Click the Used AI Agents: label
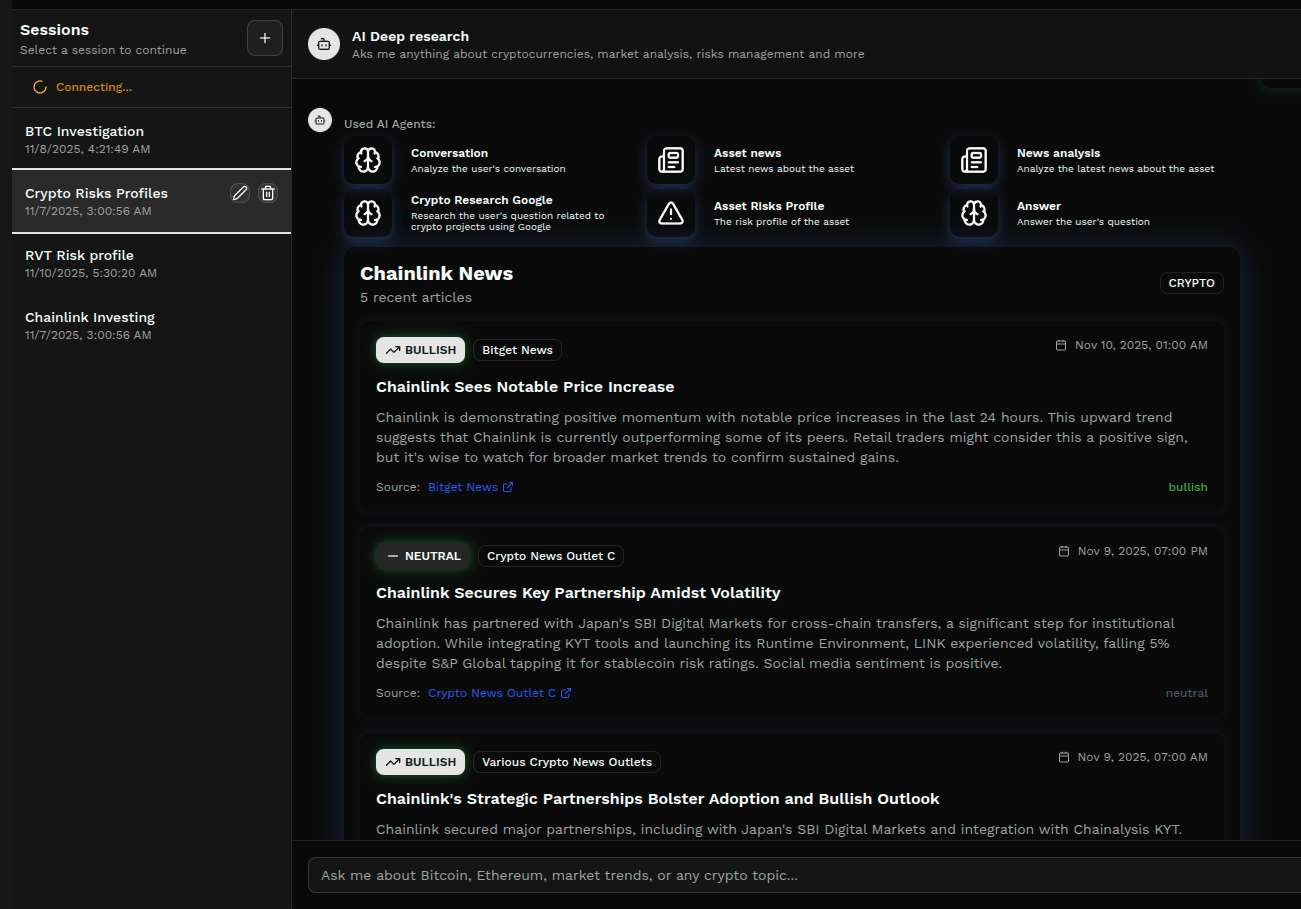This screenshot has width=1301, height=909. tap(390, 124)
